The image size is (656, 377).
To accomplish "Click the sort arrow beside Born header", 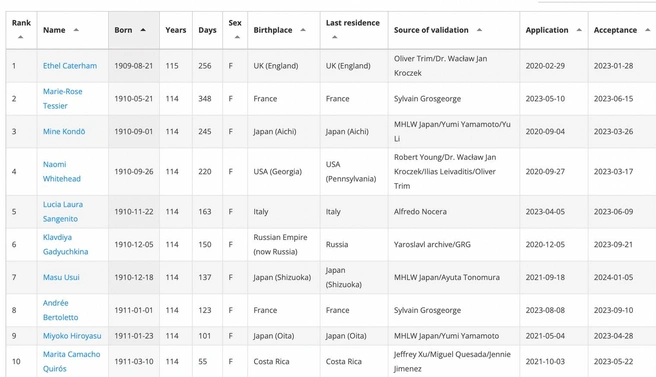I will 143,30.
